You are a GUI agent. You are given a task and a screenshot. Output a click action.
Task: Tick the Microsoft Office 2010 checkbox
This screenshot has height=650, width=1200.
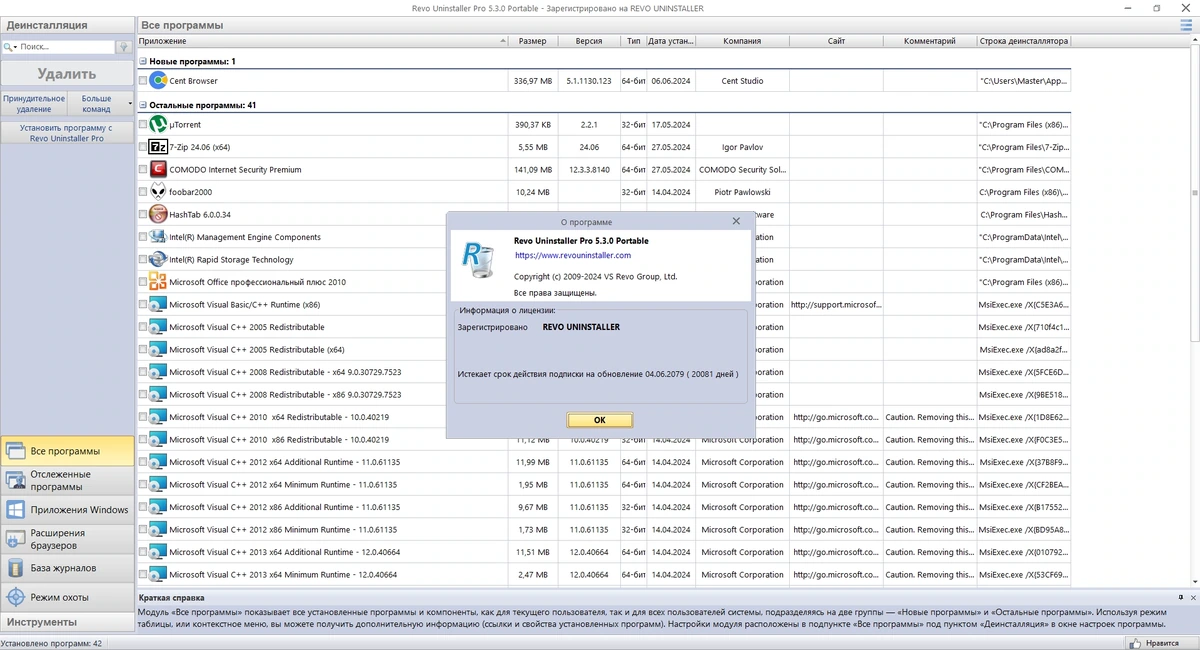(143, 283)
